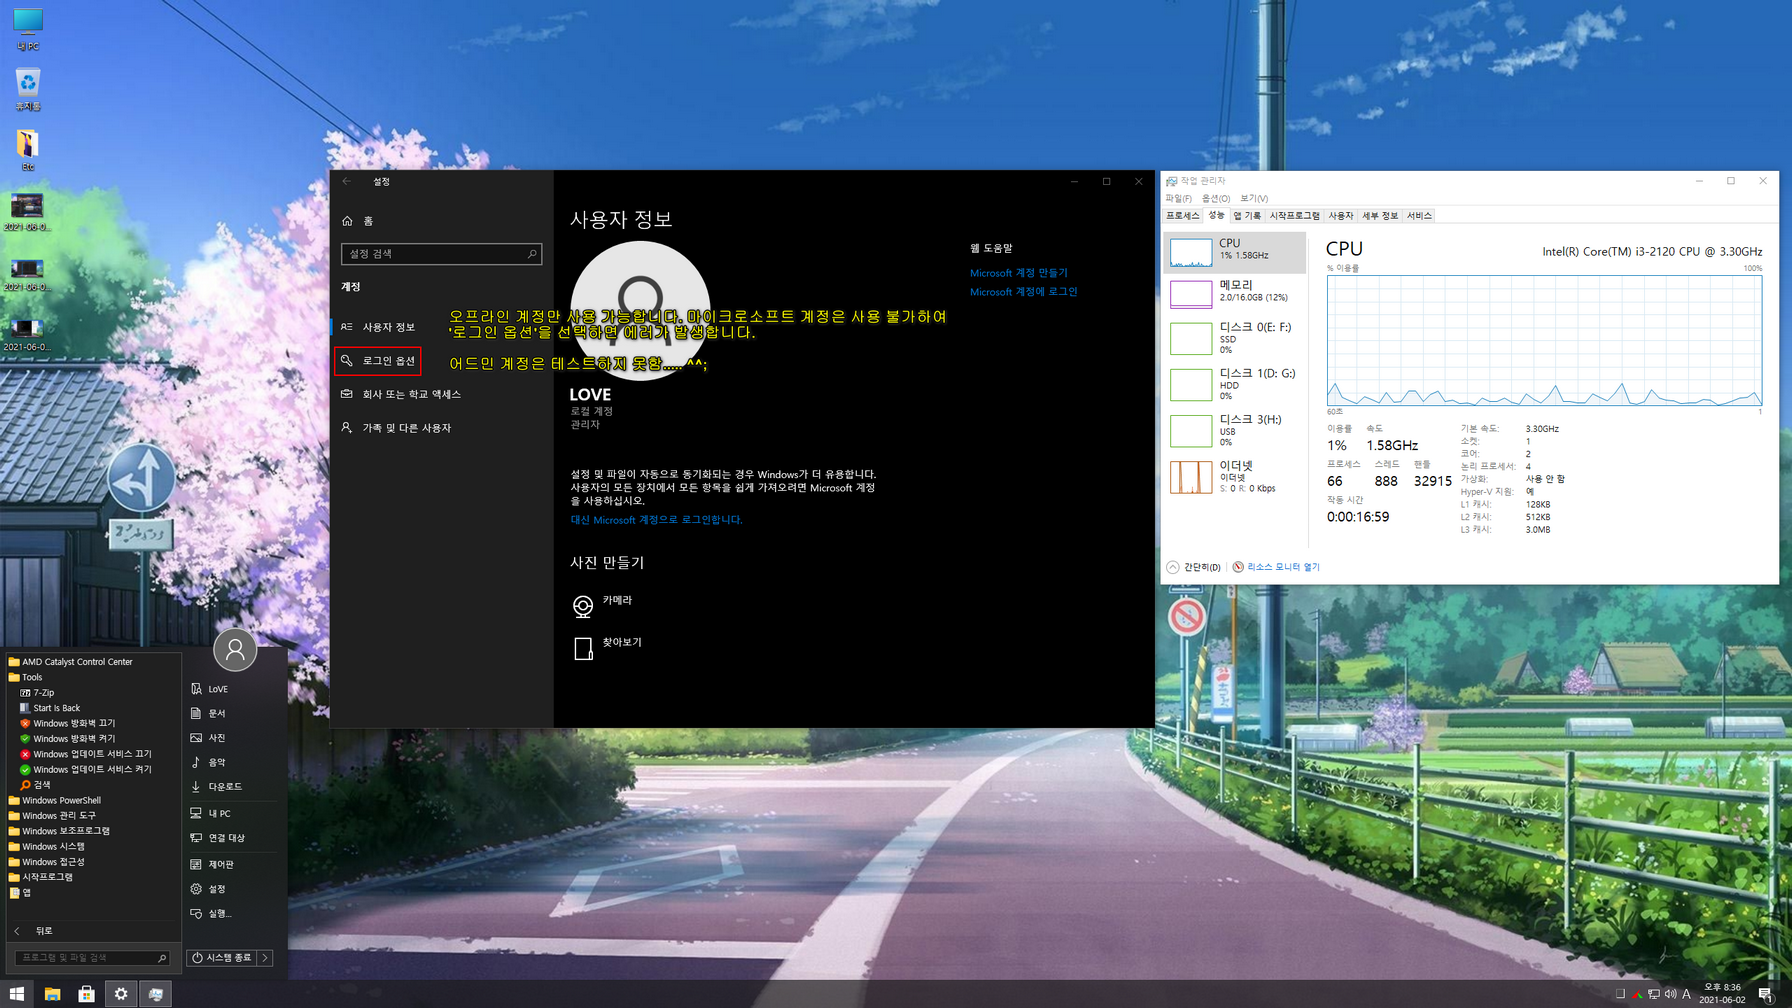
Task: Switch to Task Manager via taskbar icon
Action: [x=155, y=994]
